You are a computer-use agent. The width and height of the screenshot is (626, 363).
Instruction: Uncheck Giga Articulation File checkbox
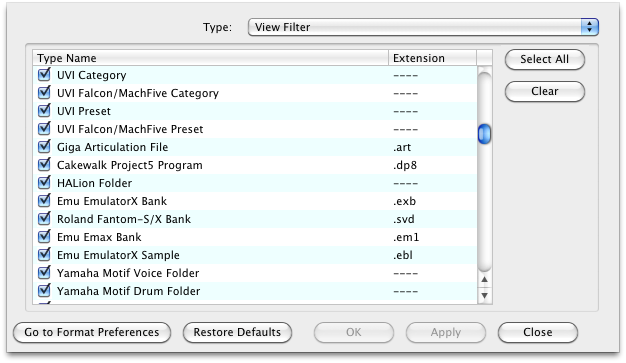tap(44, 147)
